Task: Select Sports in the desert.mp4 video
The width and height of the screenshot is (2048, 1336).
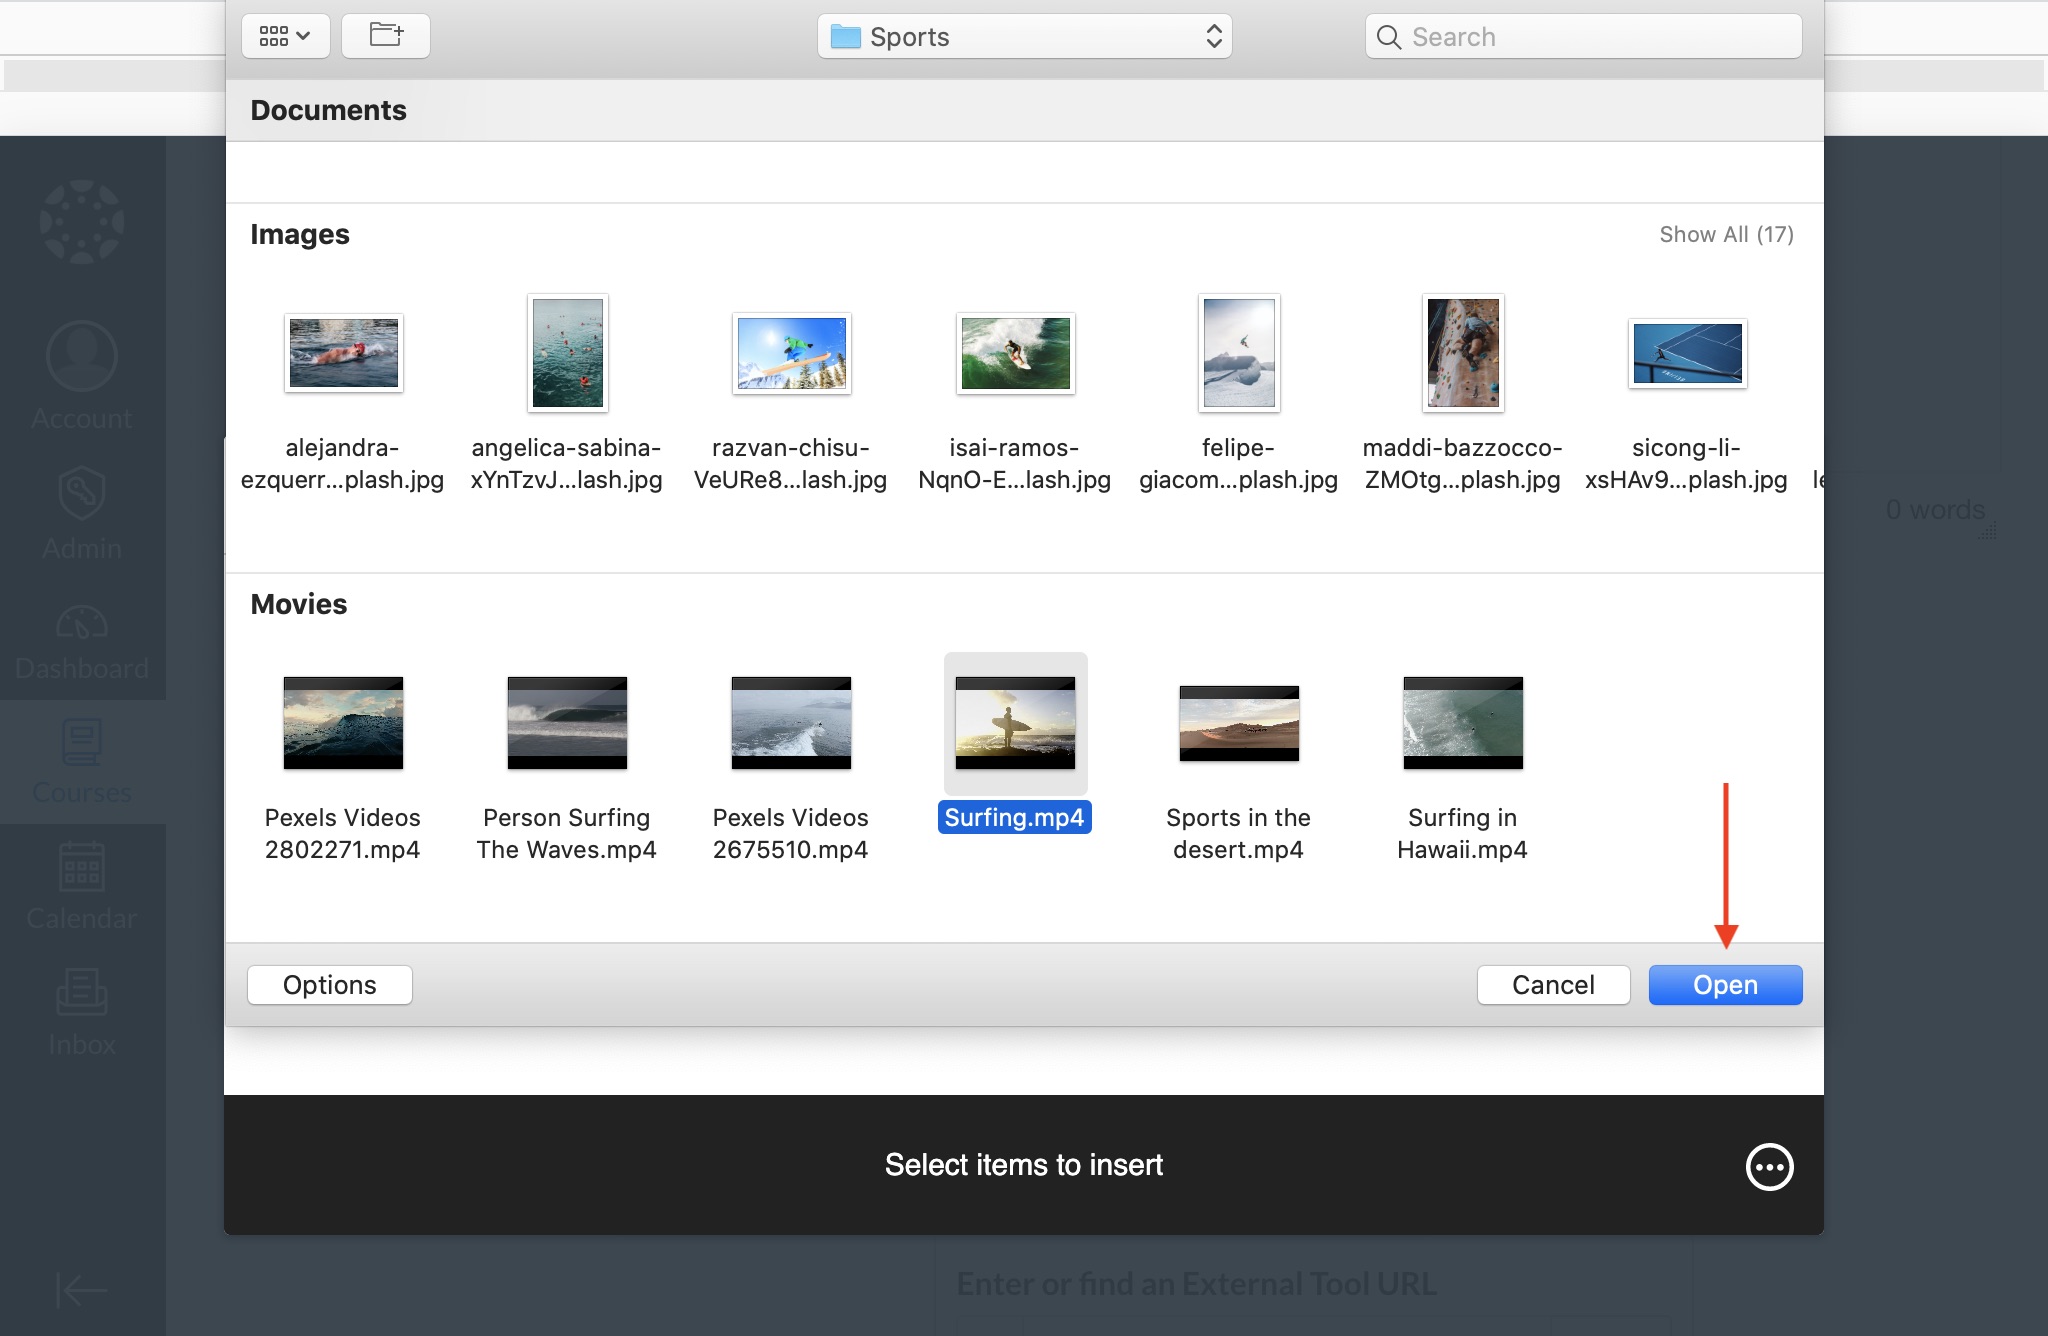Action: (x=1239, y=723)
